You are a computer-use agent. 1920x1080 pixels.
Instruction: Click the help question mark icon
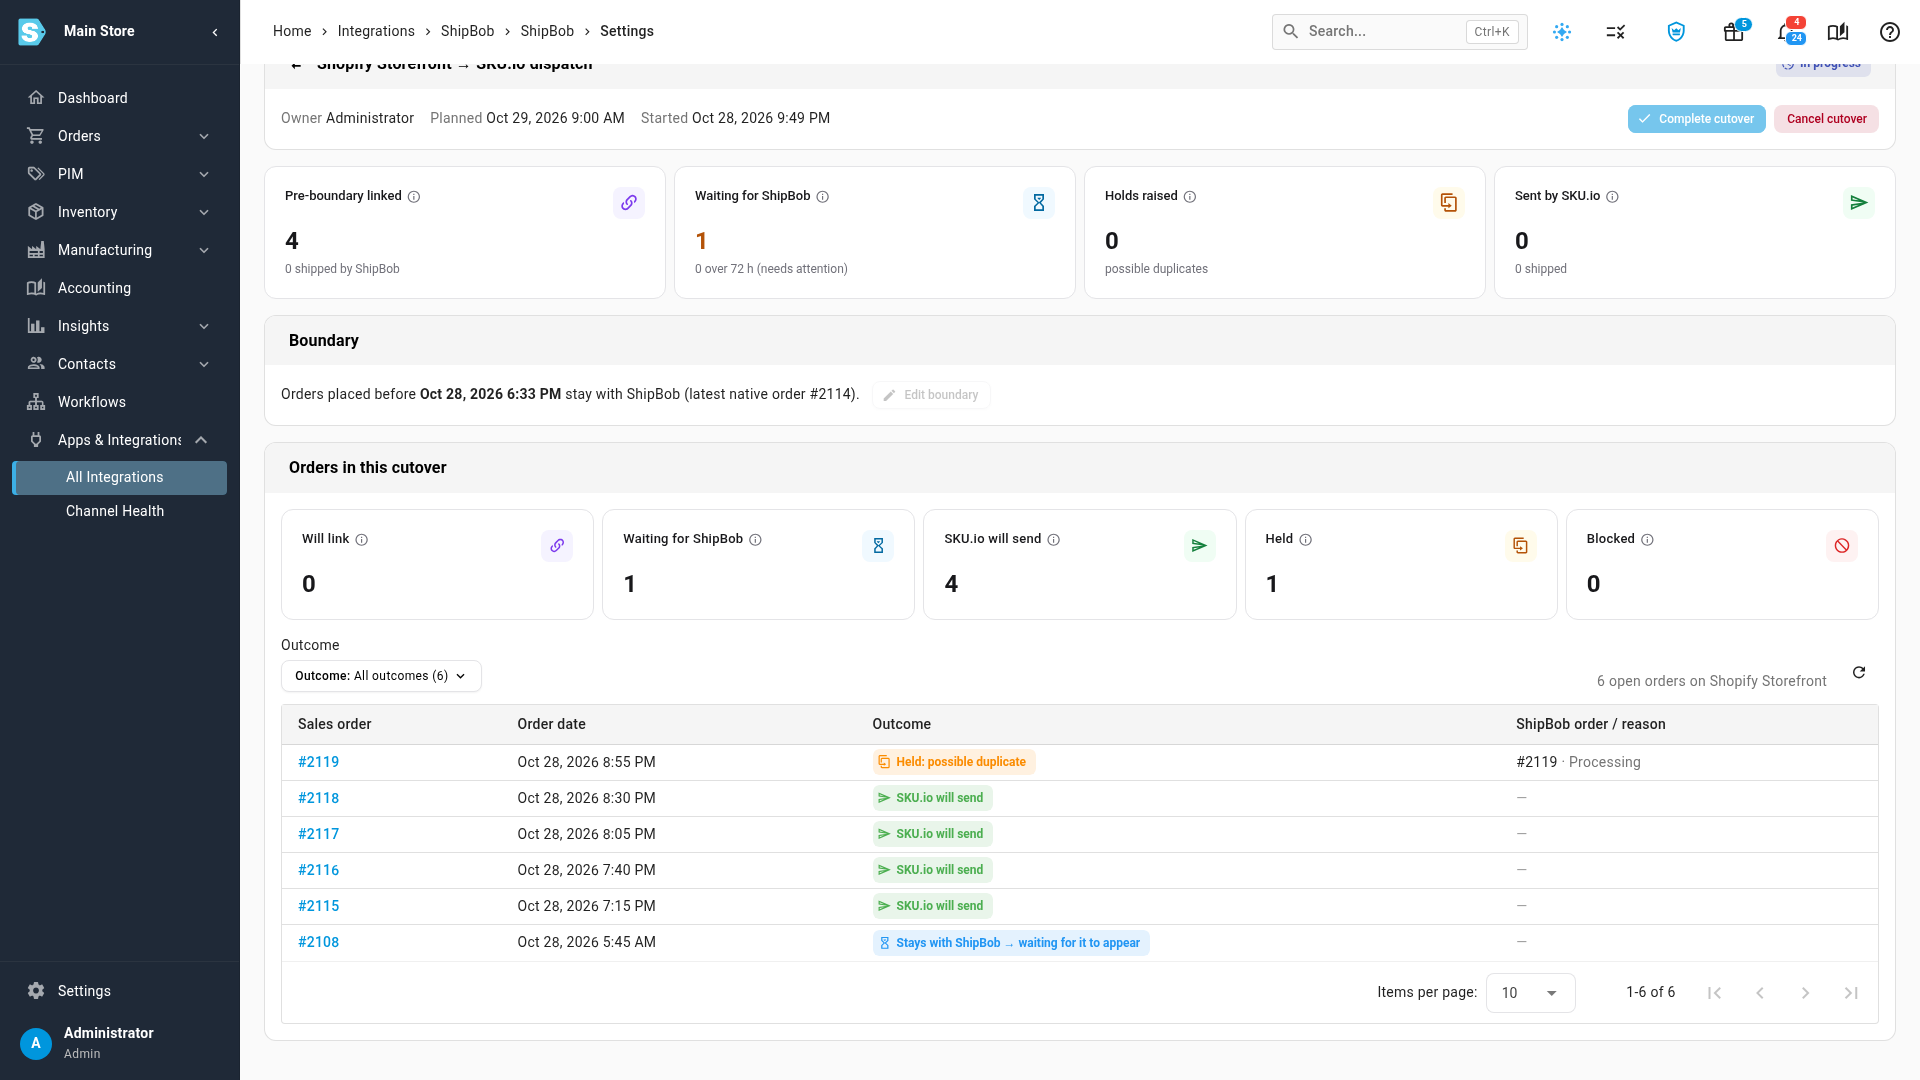coord(1889,32)
